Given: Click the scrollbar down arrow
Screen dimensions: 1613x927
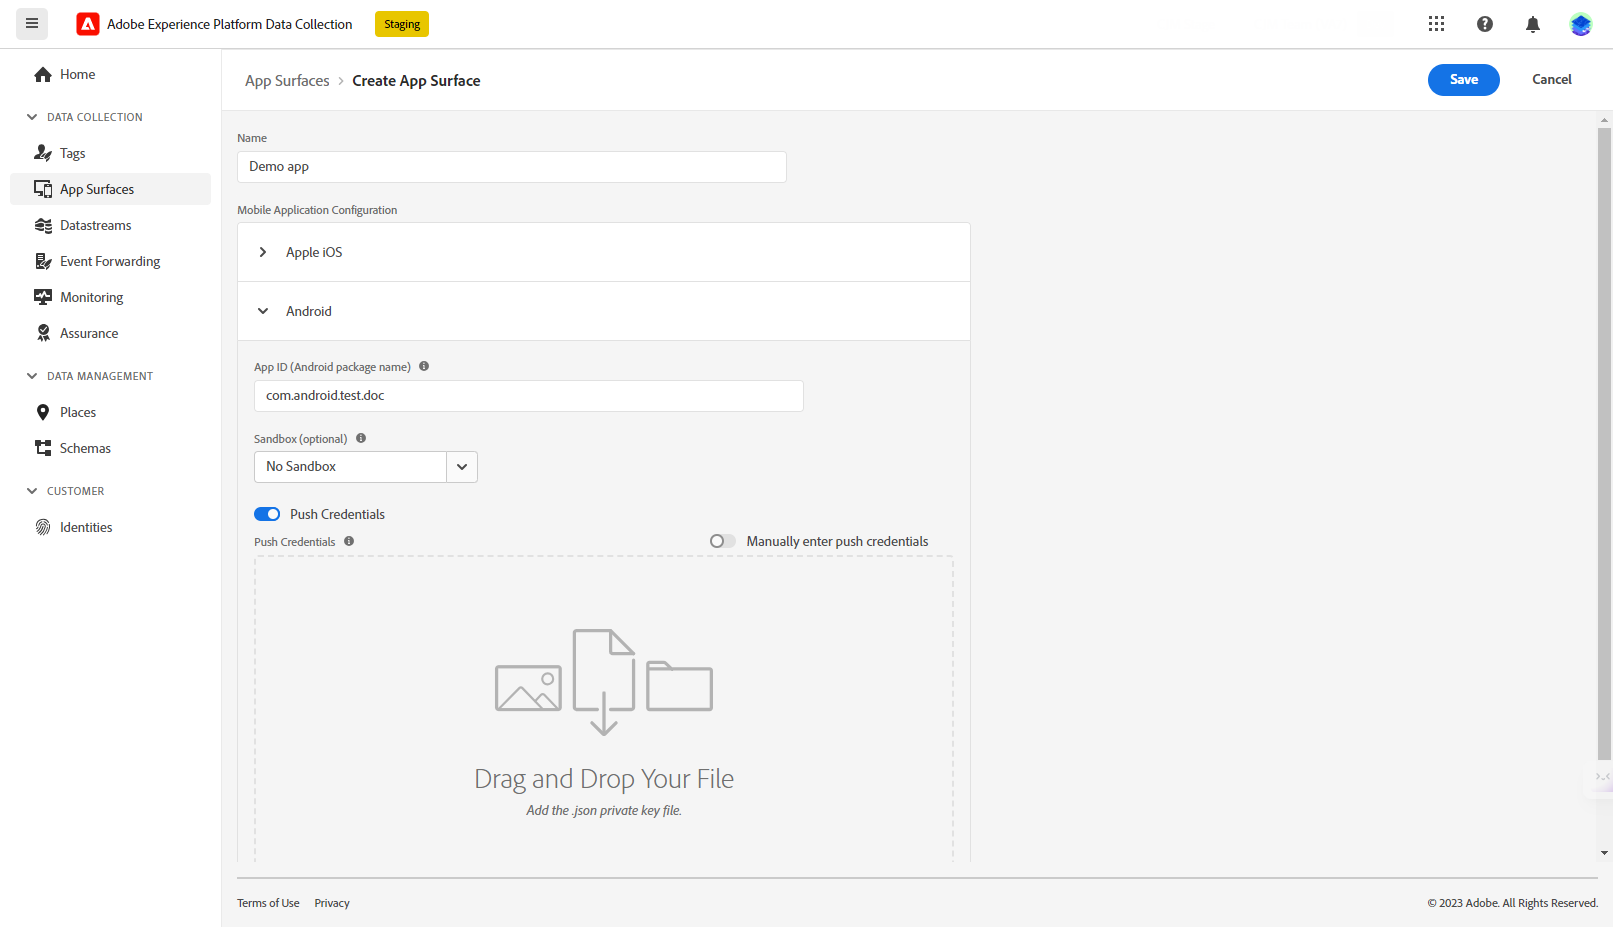Looking at the screenshot, I should [x=1605, y=853].
